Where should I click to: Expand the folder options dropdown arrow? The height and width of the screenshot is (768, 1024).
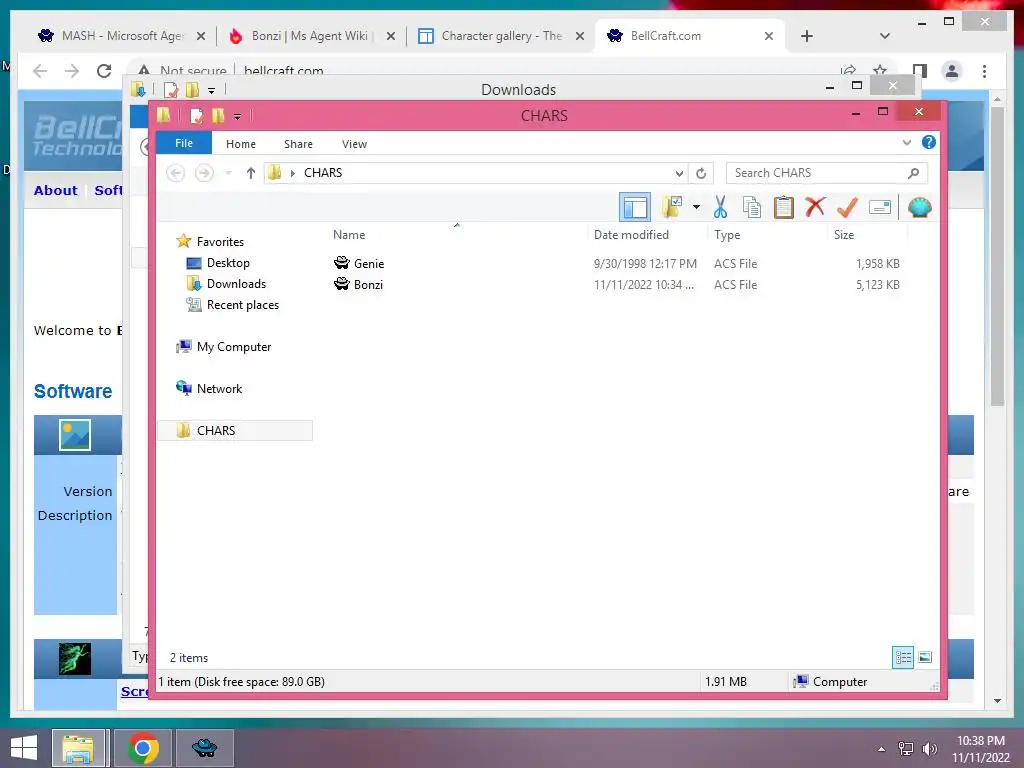point(697,207)
